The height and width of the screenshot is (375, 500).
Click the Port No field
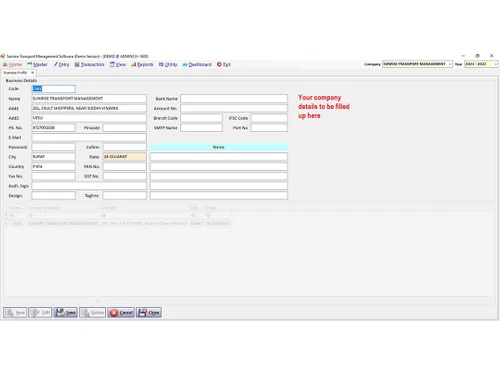[269, 128]
